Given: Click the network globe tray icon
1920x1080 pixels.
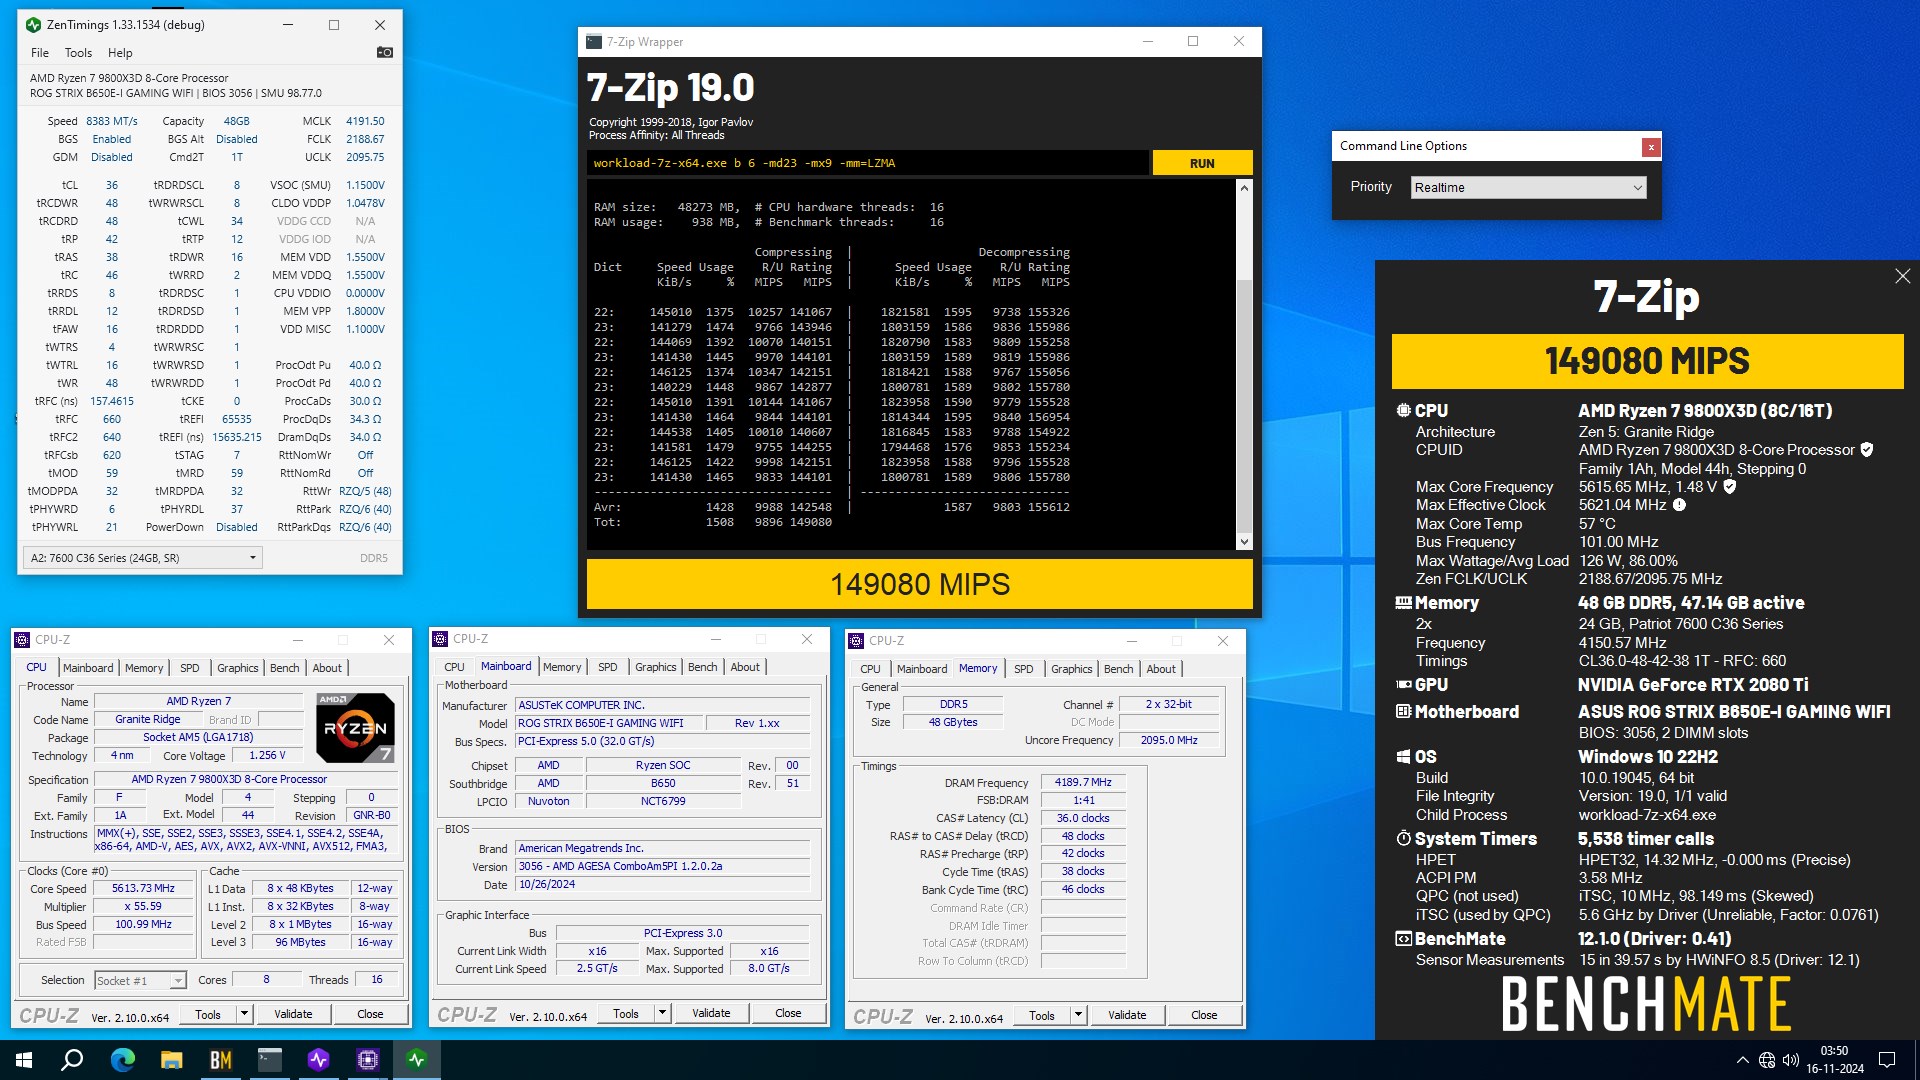Looking at the screenshot, I should (x=1767, y=1060).
